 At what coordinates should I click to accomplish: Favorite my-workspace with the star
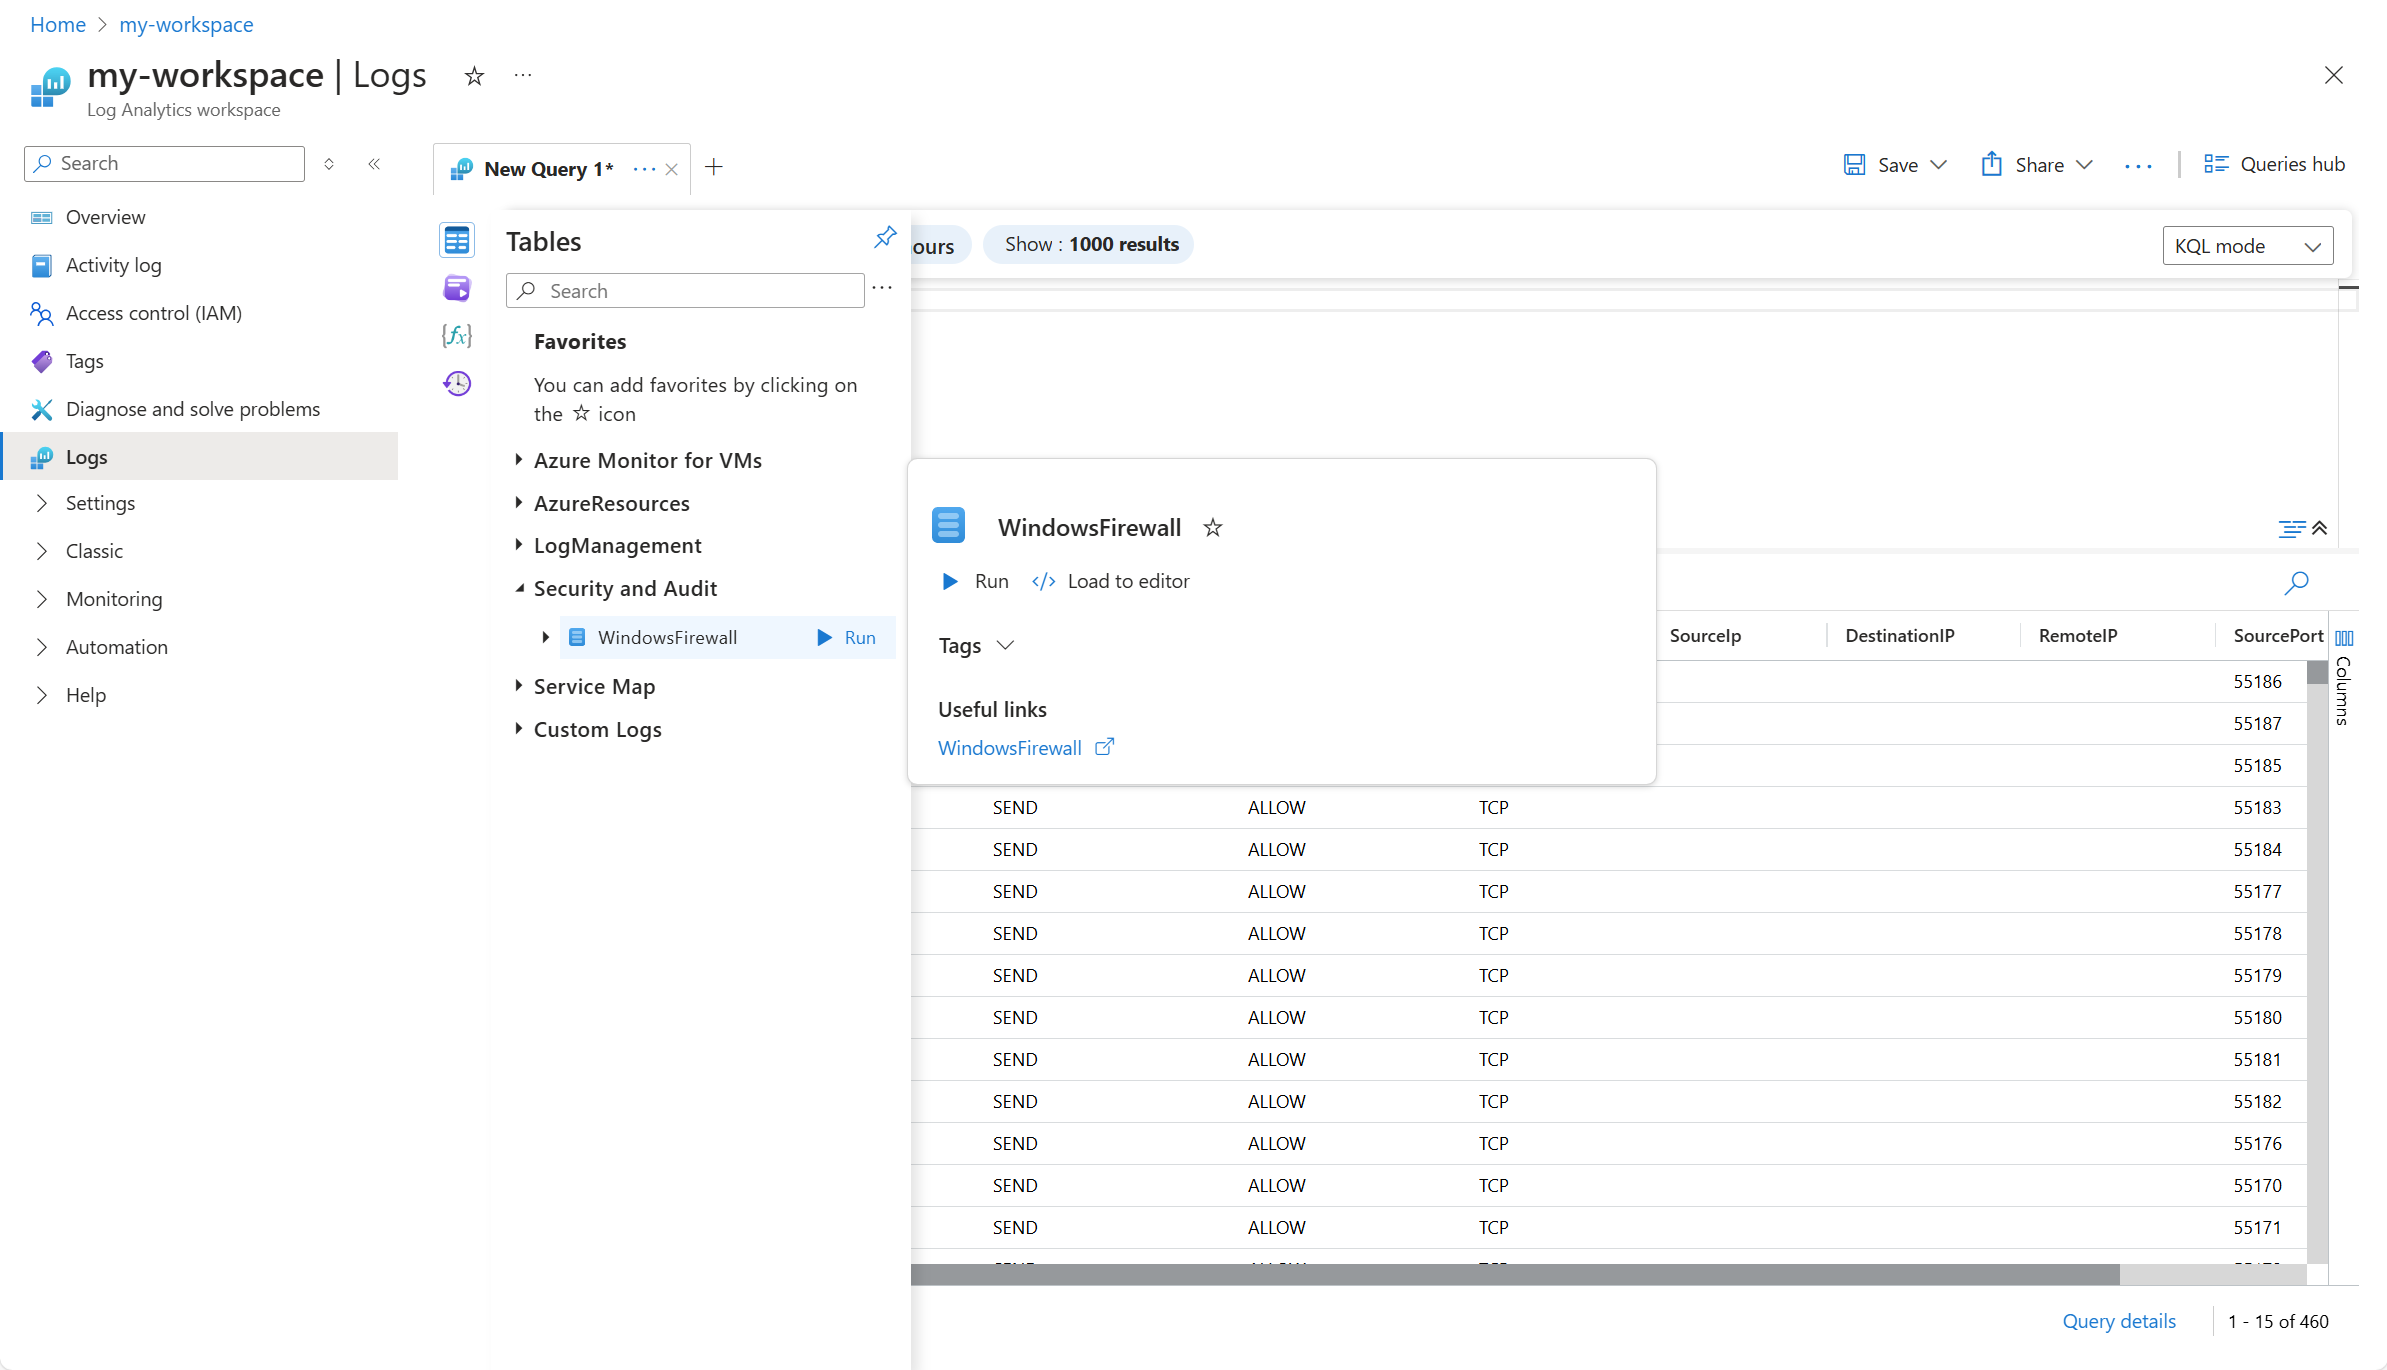click(474, 76)
